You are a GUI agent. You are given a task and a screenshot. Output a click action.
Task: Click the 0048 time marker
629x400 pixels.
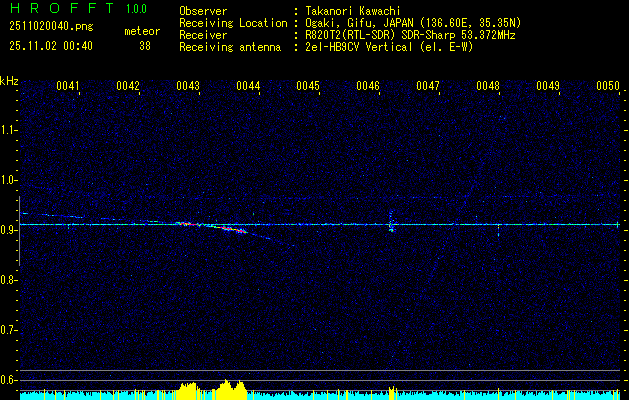488,87
